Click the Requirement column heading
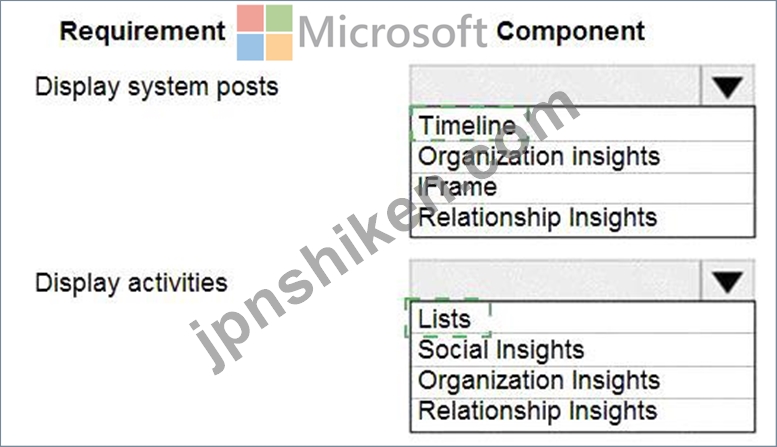 point(143,31)
